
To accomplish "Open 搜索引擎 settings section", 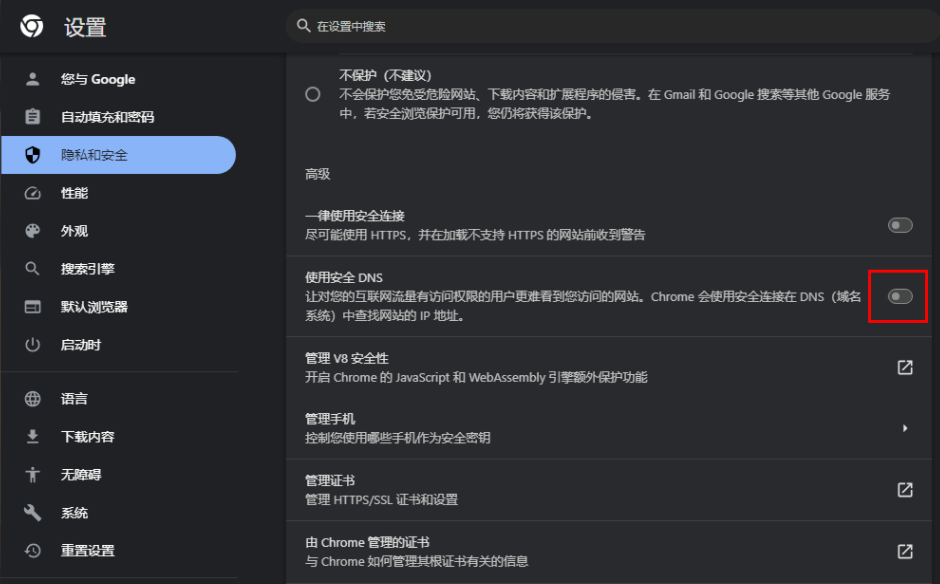I will coord(118,269).
